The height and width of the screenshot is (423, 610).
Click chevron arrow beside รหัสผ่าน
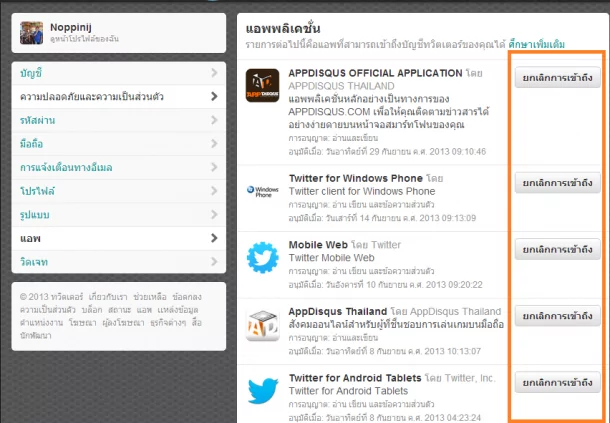(214, 120)
